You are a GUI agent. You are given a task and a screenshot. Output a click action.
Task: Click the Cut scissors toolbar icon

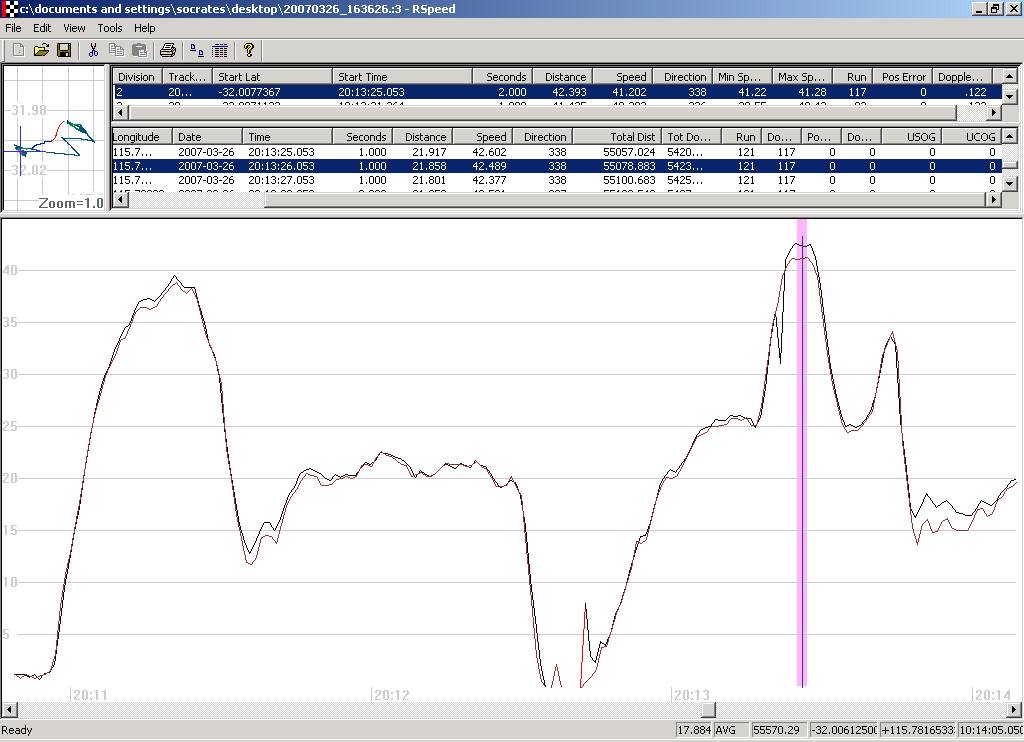(93, 50)
